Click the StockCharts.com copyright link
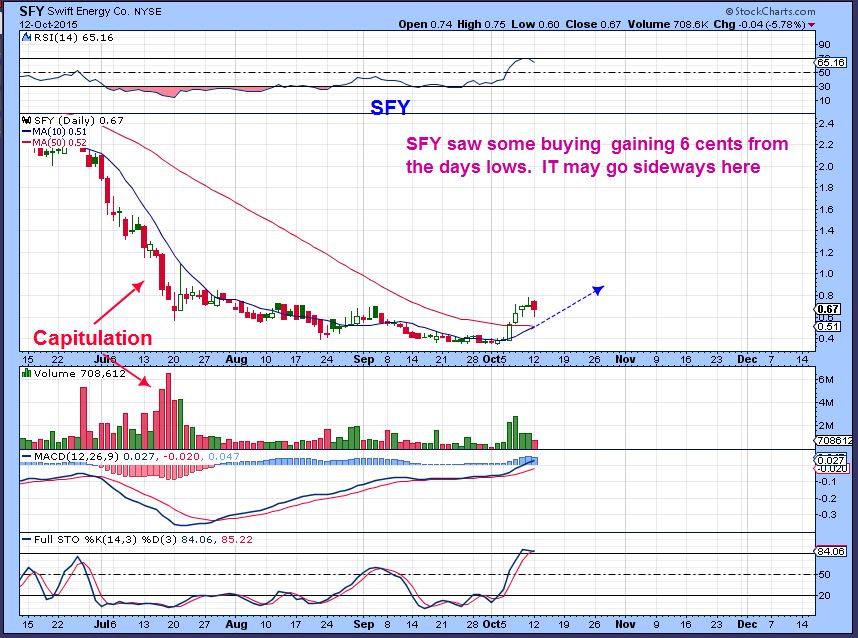 tap(770, 11)
